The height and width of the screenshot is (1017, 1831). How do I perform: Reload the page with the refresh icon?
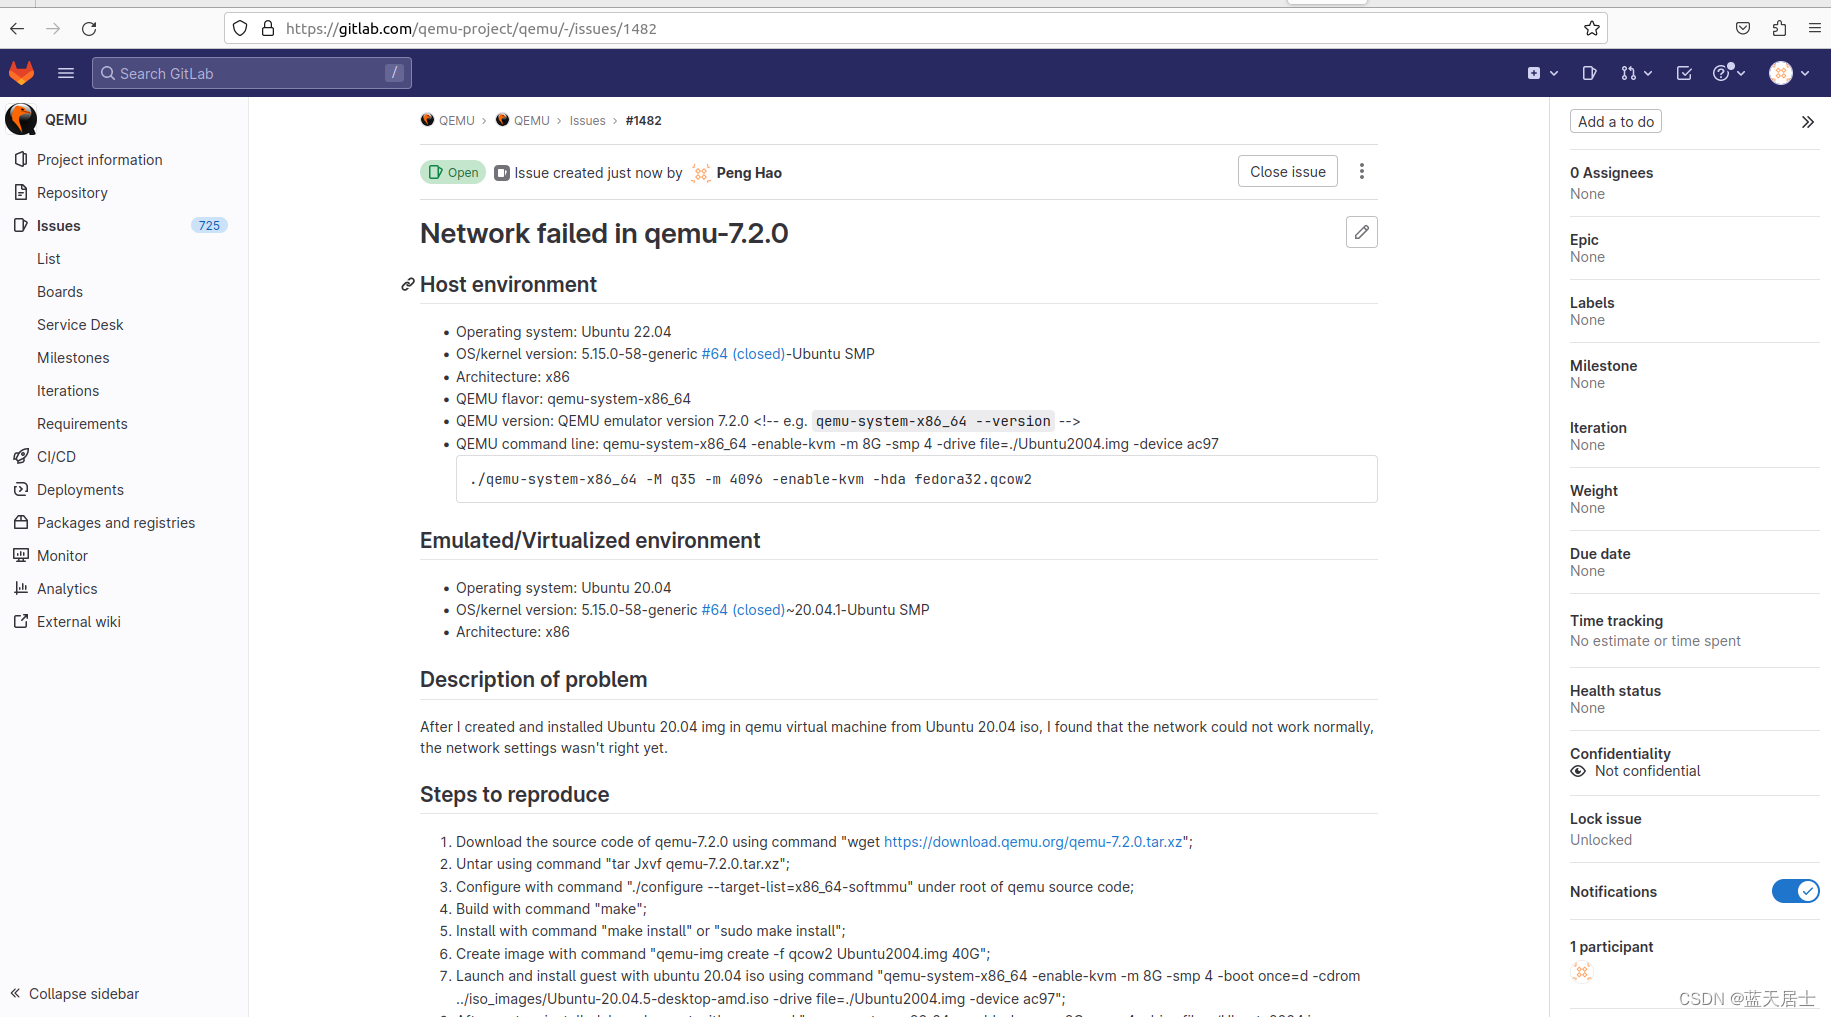(x=89, y=28)
